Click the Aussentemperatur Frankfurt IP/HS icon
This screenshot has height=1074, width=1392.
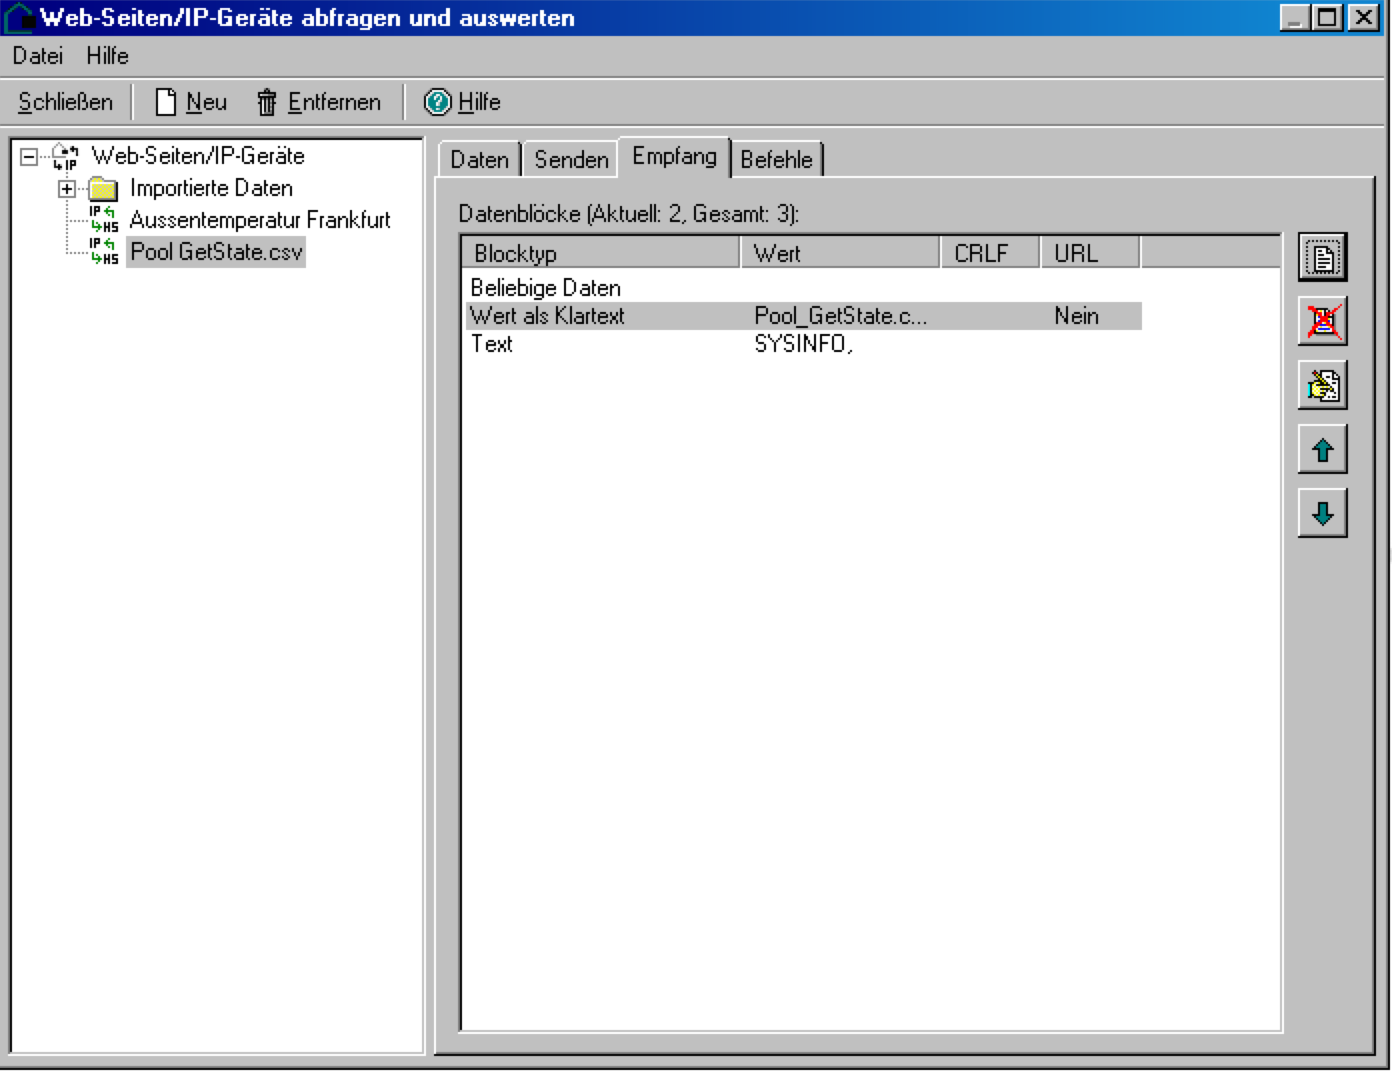103,220
